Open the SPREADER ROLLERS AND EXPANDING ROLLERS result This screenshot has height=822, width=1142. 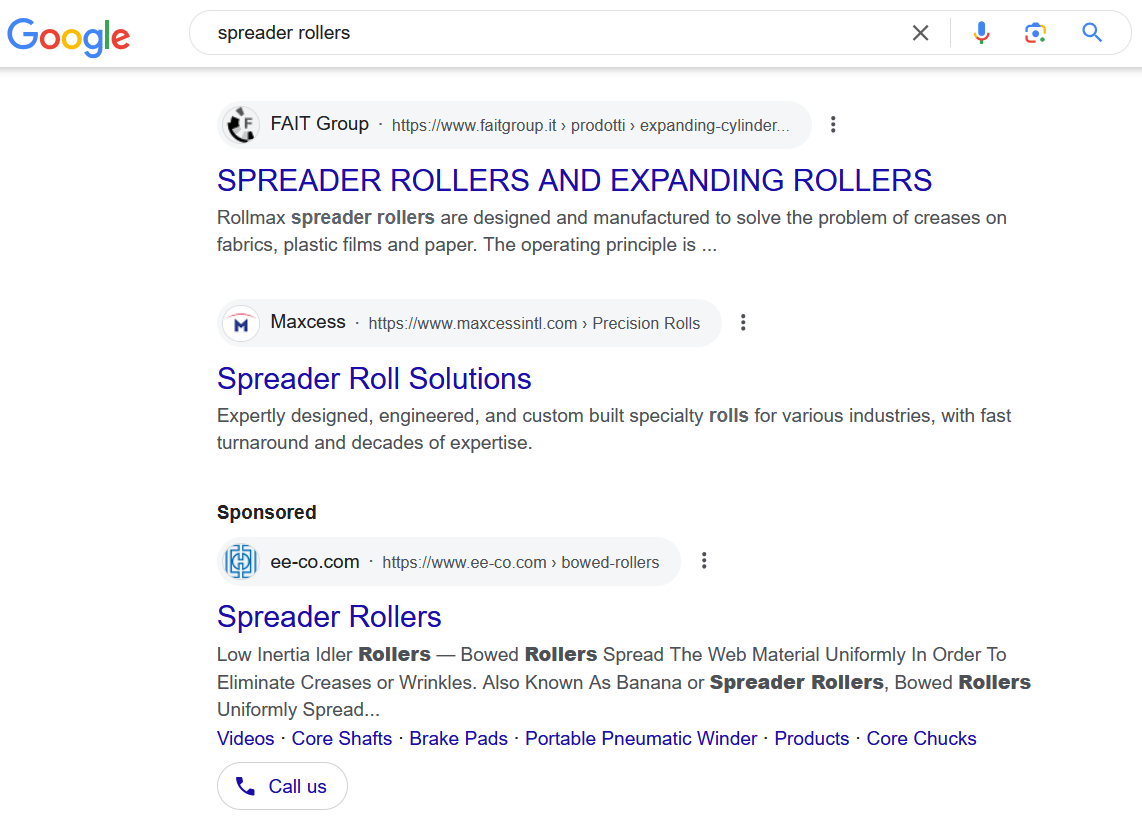pos(574,181)
